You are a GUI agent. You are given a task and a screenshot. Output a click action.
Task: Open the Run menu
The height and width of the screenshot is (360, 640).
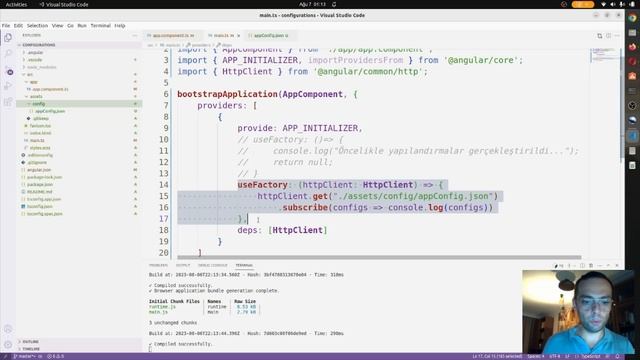coord(82,26)
